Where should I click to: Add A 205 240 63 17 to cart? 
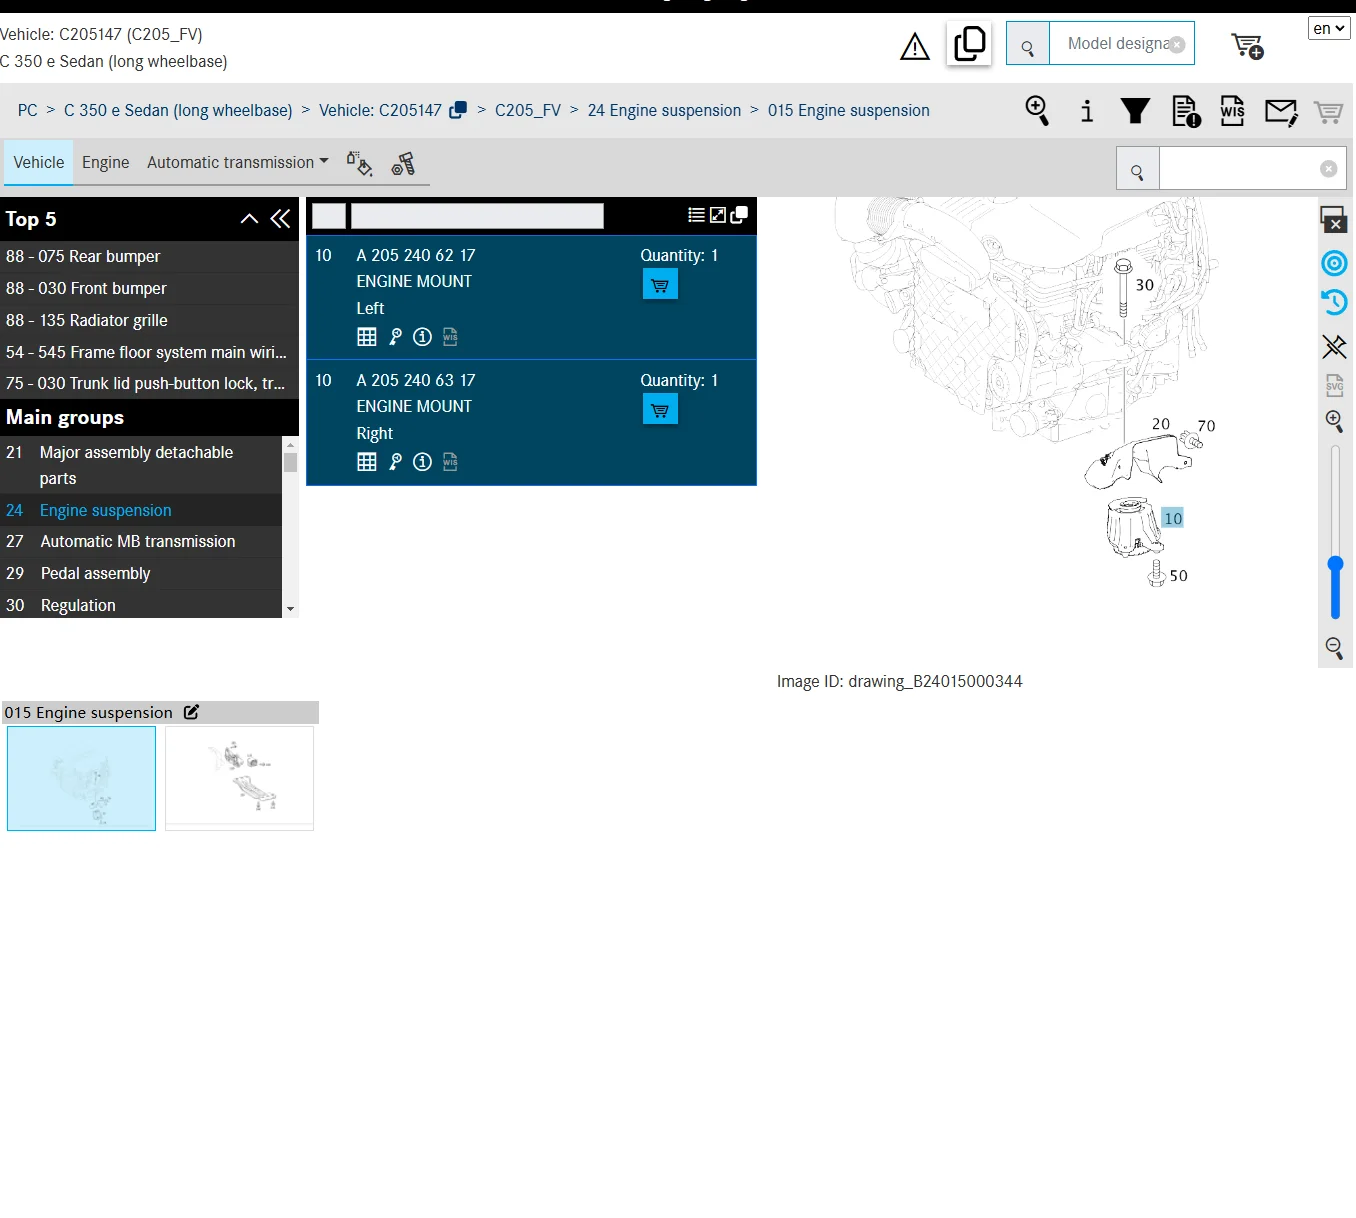660,409
